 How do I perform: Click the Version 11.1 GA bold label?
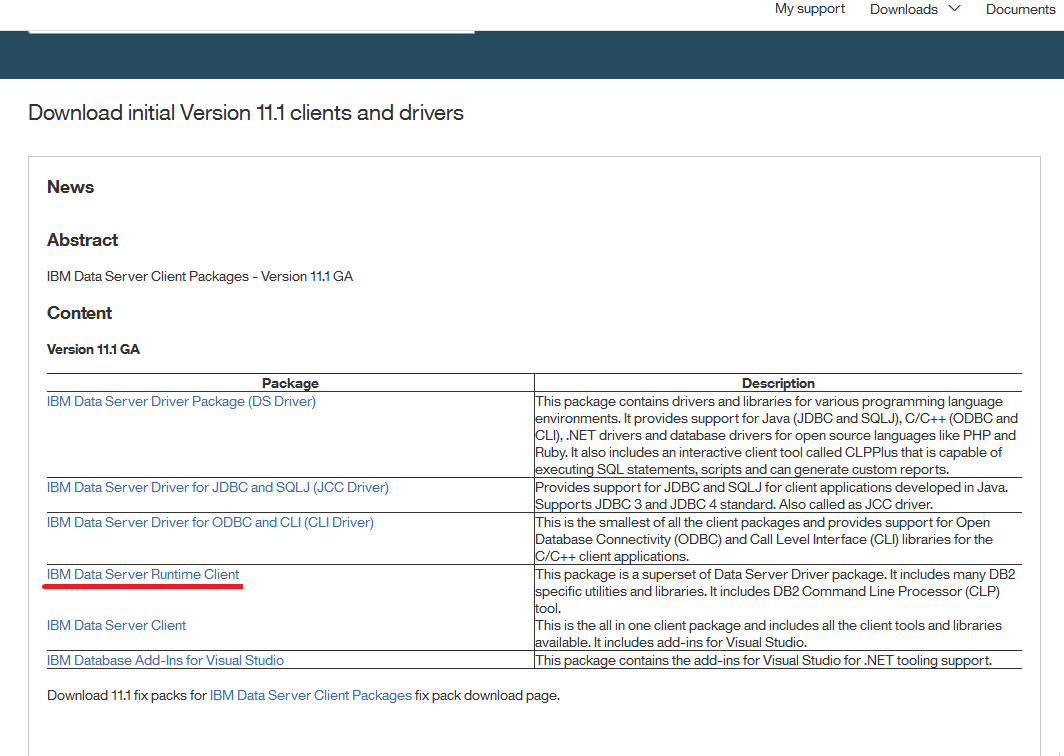click(x=94, y=349)
